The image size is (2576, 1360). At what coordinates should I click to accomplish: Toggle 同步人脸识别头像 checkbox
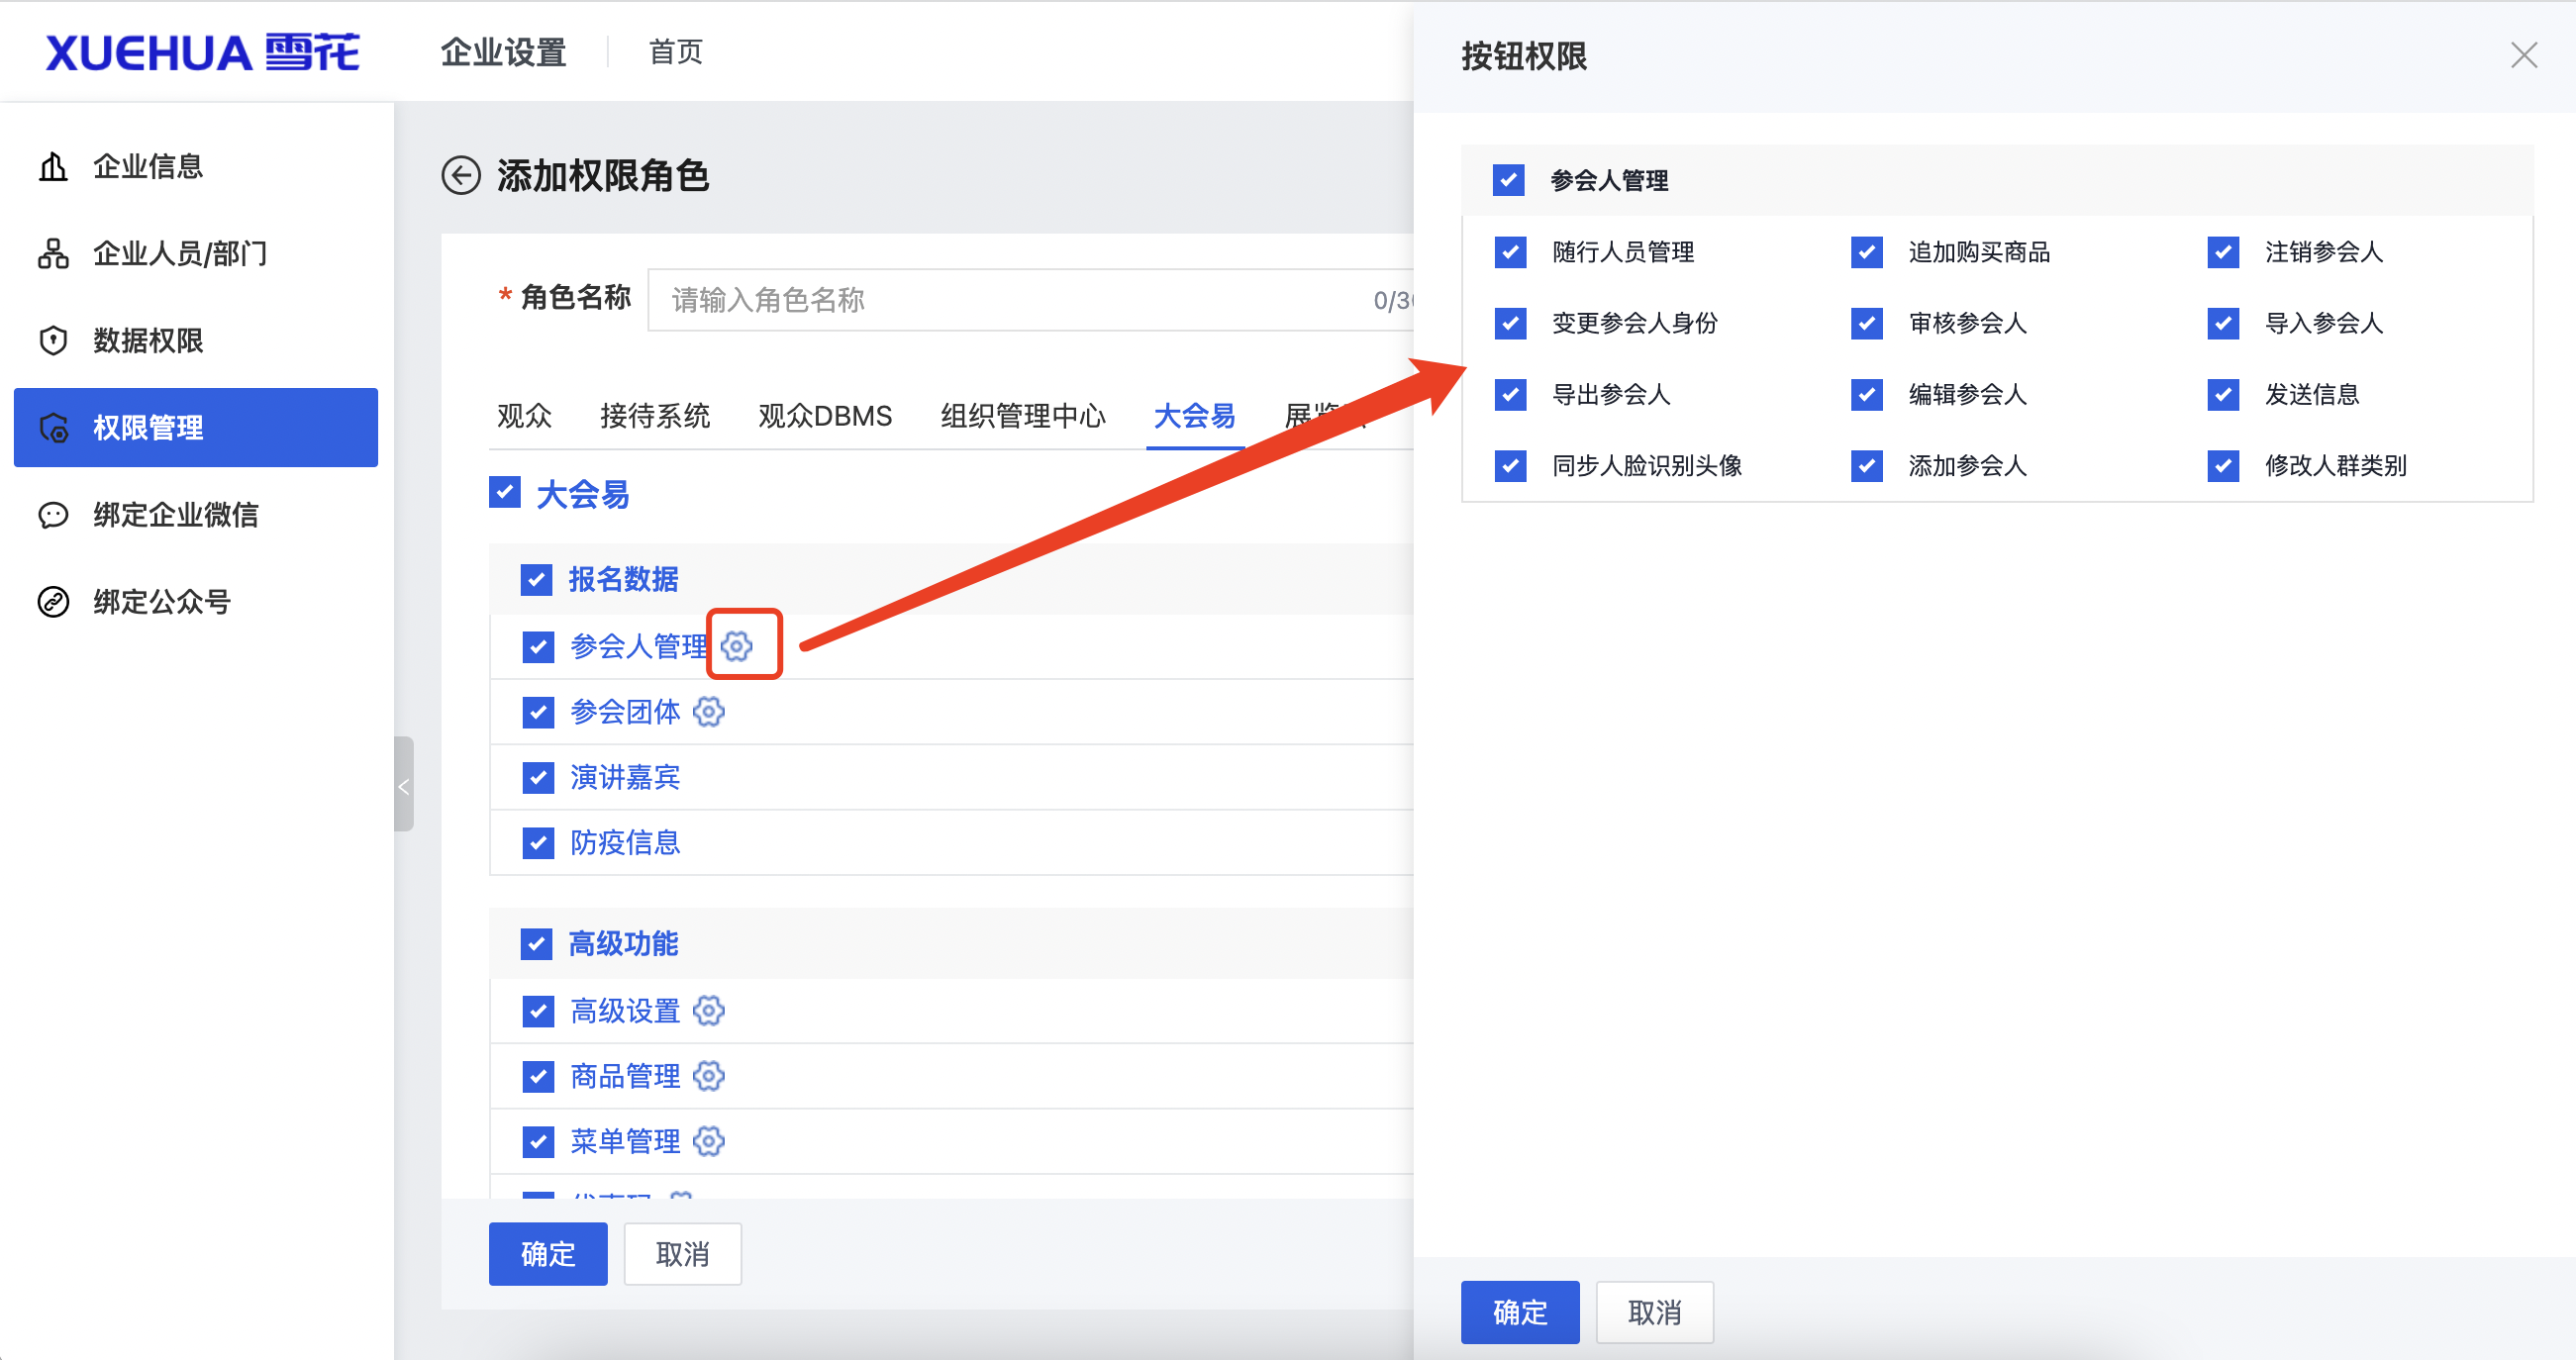(1509, 465)
